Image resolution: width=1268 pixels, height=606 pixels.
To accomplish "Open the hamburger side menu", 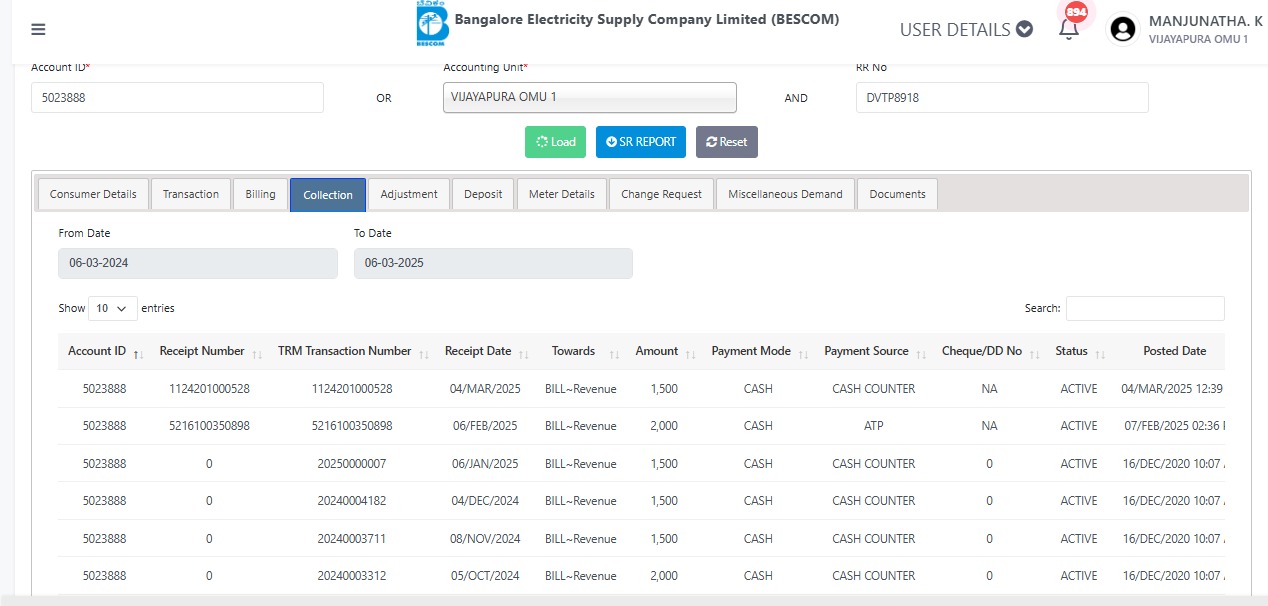I will (x=38, y=29).
